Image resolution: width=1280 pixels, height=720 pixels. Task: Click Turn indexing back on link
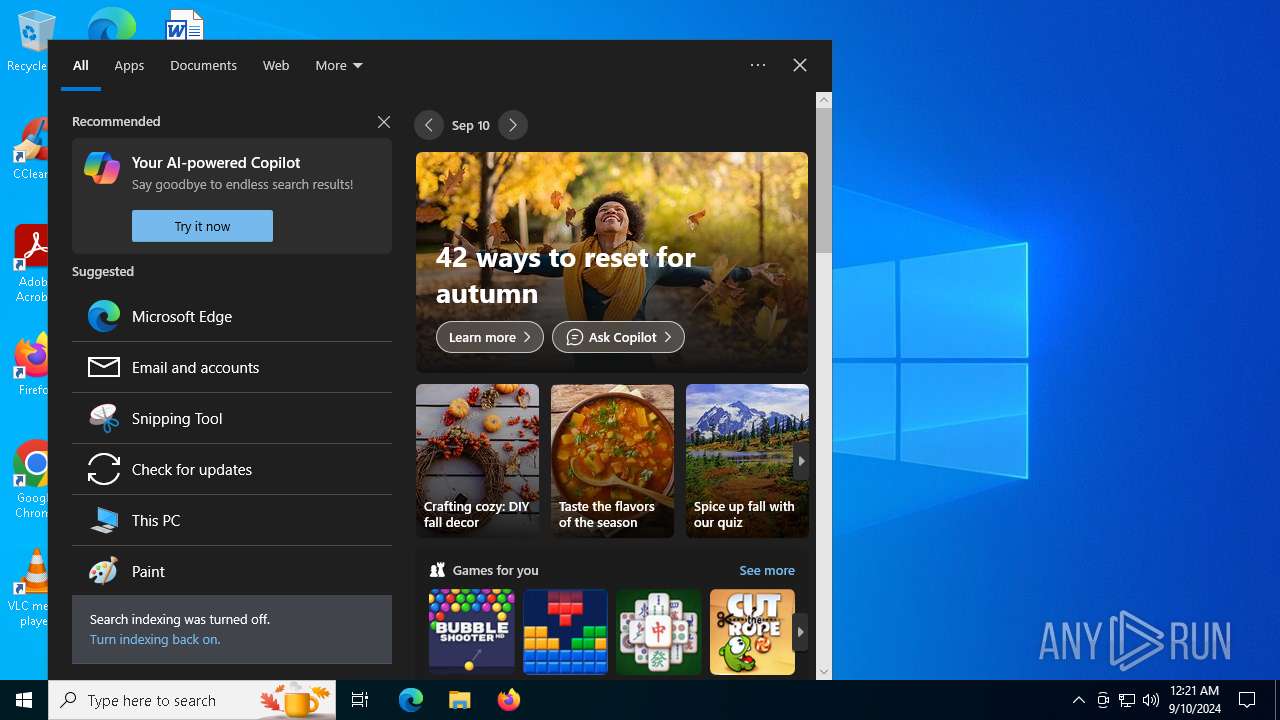point(155,639)
